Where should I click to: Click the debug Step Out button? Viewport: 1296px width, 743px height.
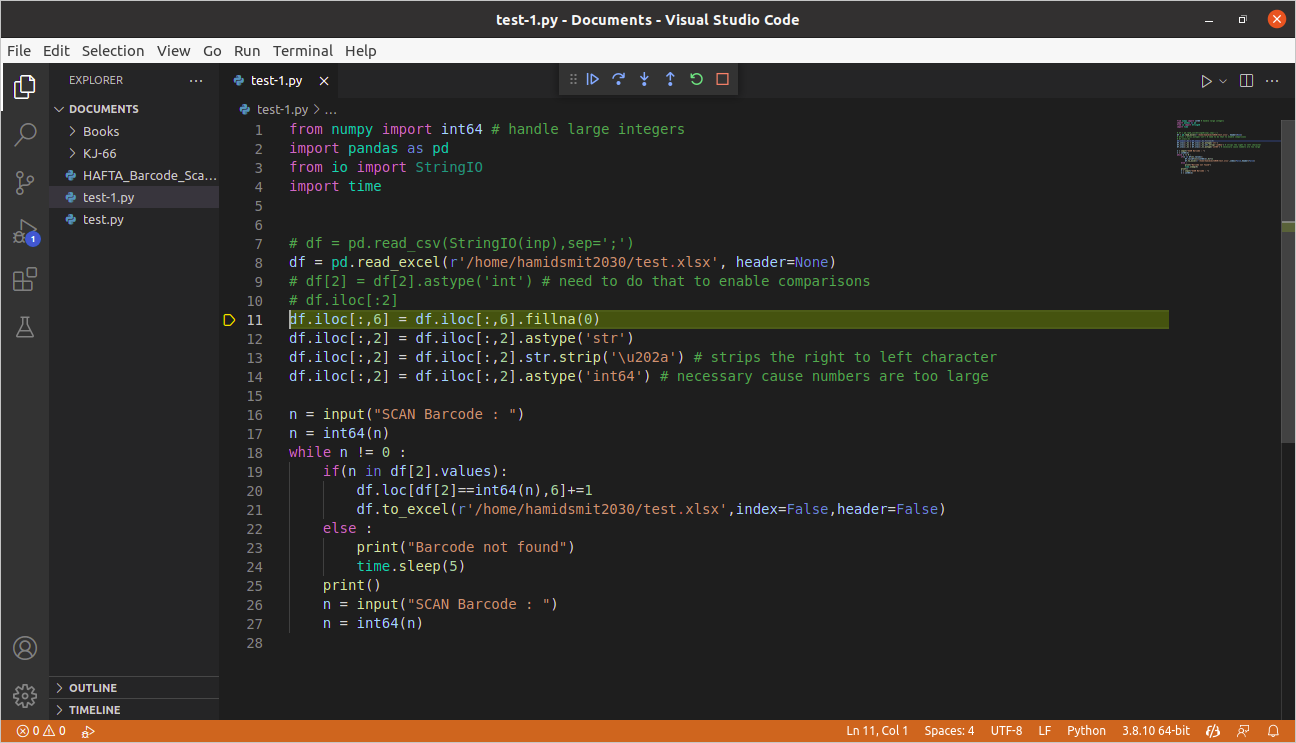coord(671,79)
